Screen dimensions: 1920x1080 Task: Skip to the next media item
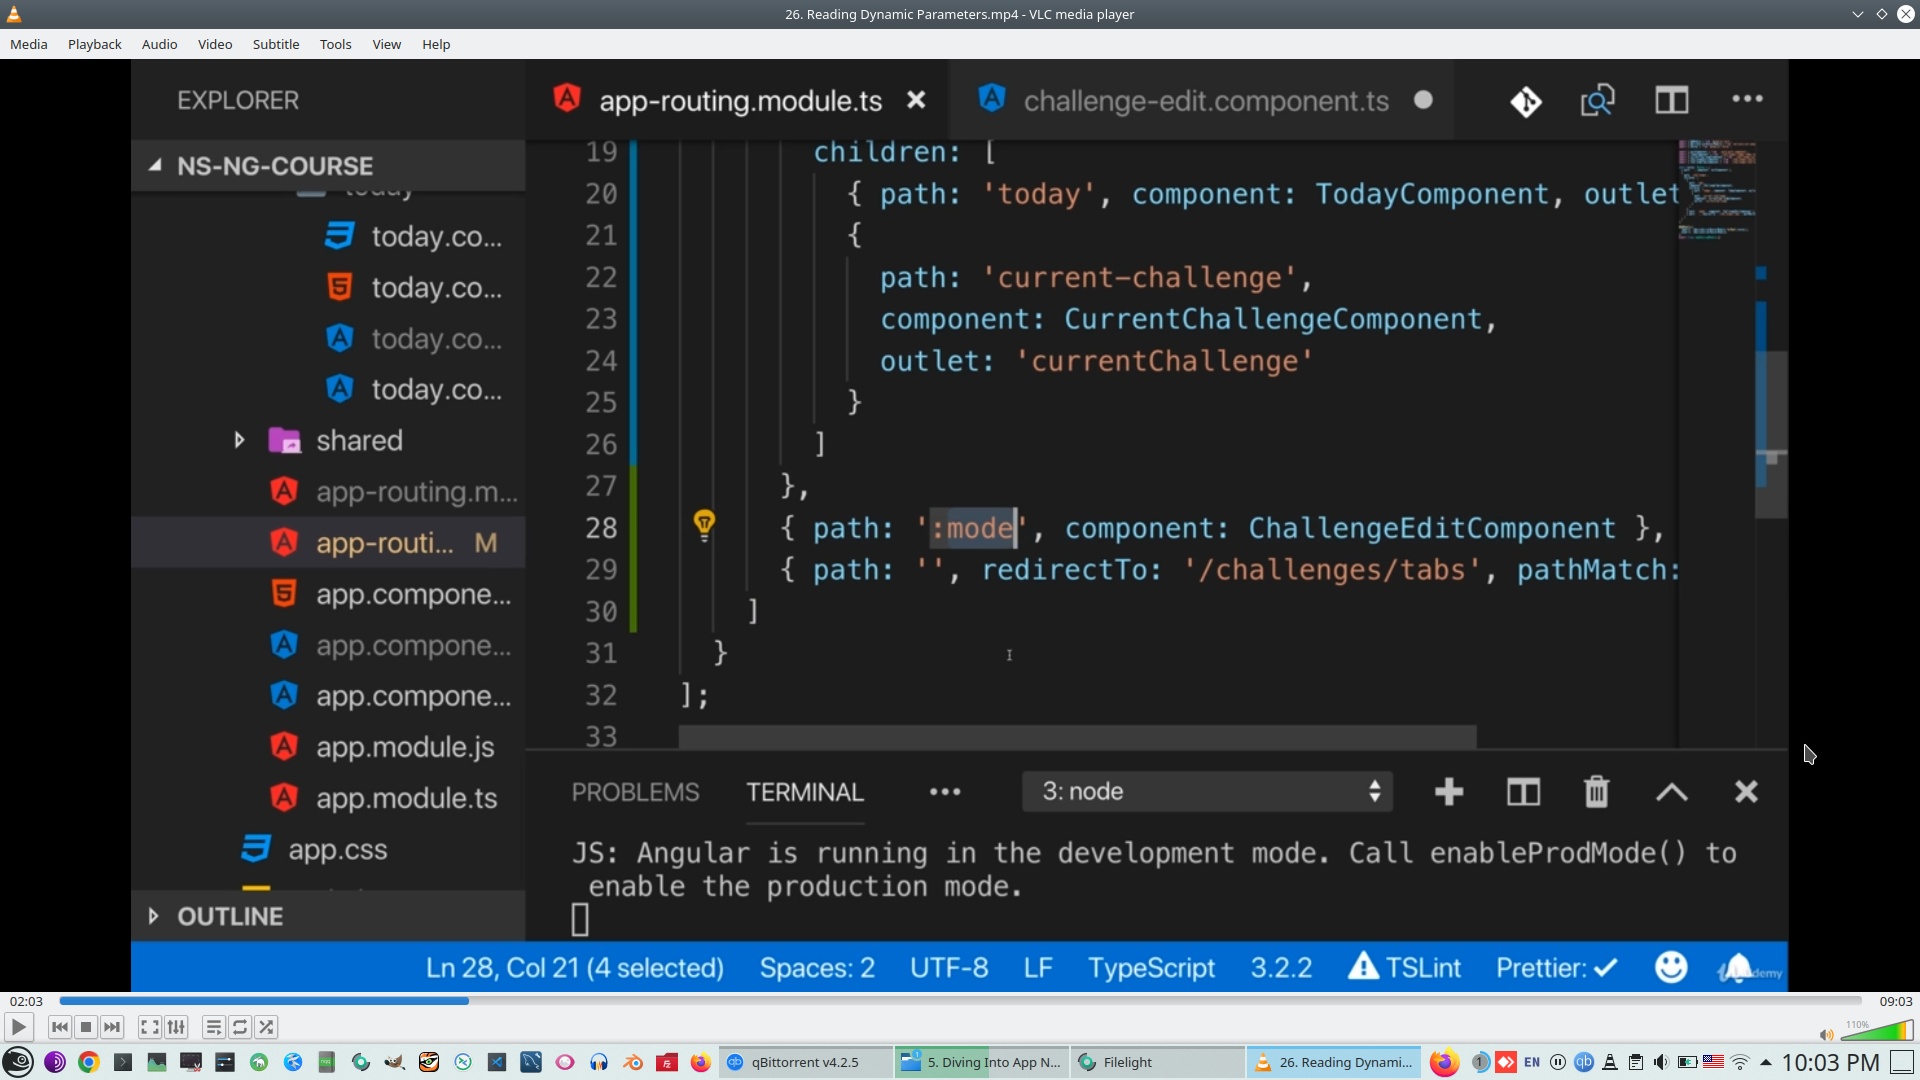coord(112,1027)
